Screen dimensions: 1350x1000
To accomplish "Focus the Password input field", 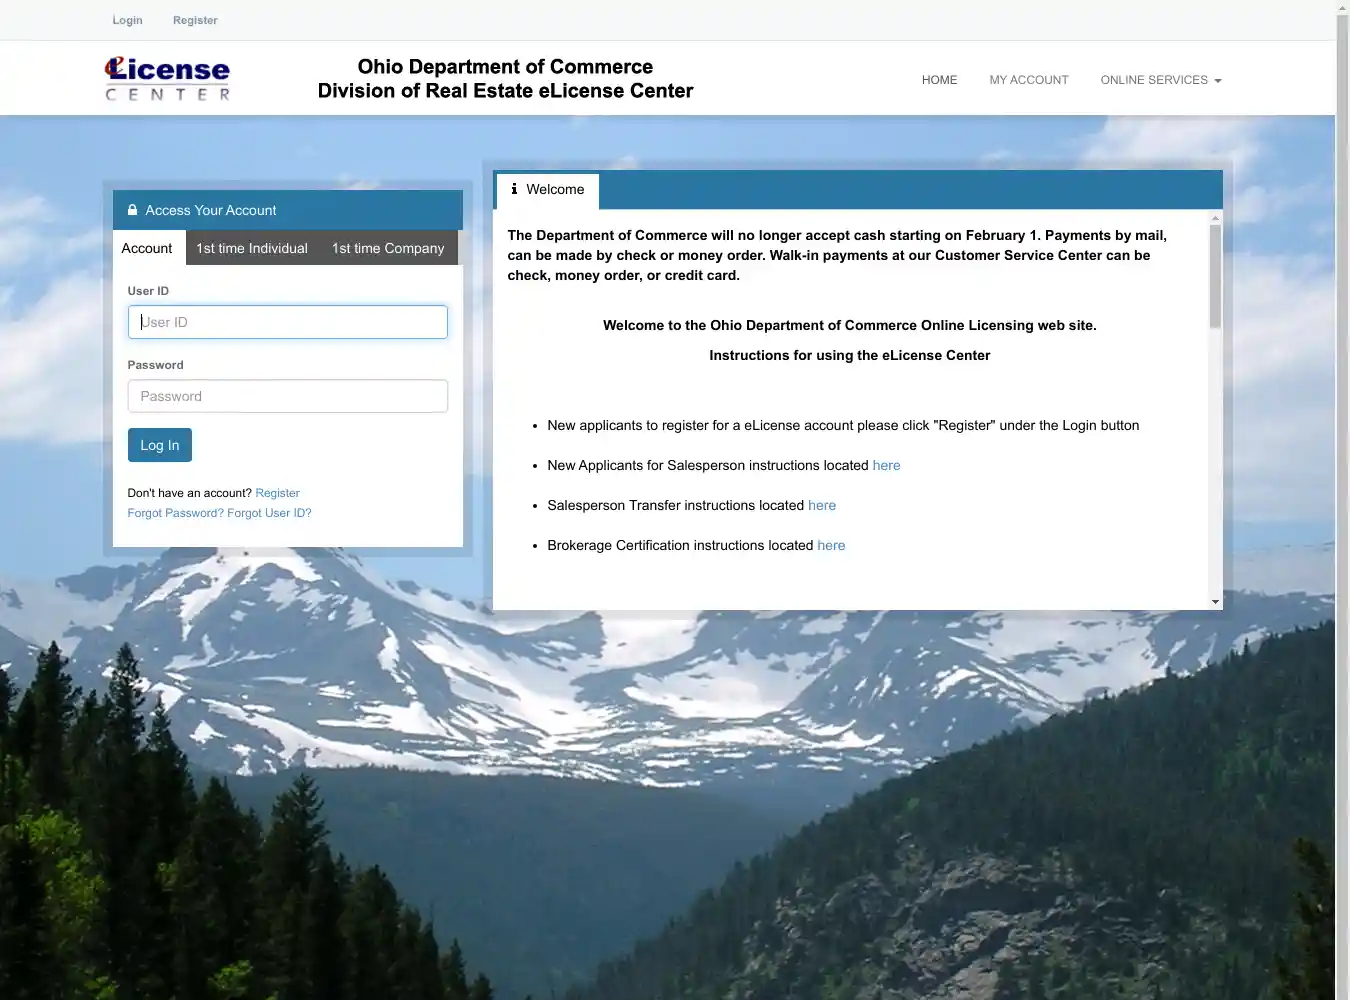I will pyautogui.click(x=287, y=396).
